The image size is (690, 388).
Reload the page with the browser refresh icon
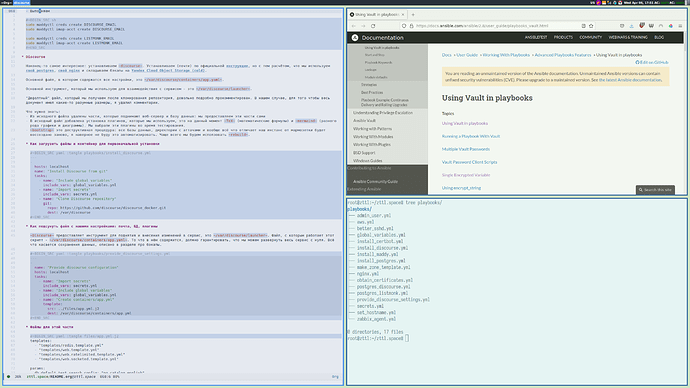[x=373, y=26]
